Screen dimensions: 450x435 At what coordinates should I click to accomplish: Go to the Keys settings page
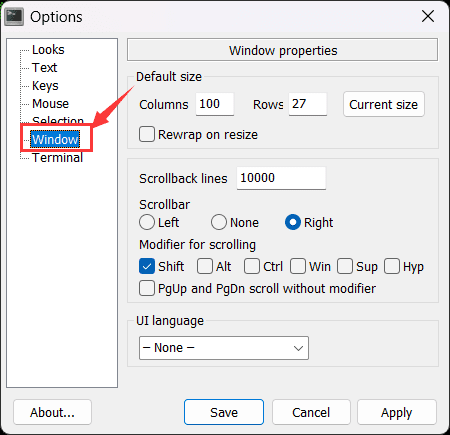45,86
